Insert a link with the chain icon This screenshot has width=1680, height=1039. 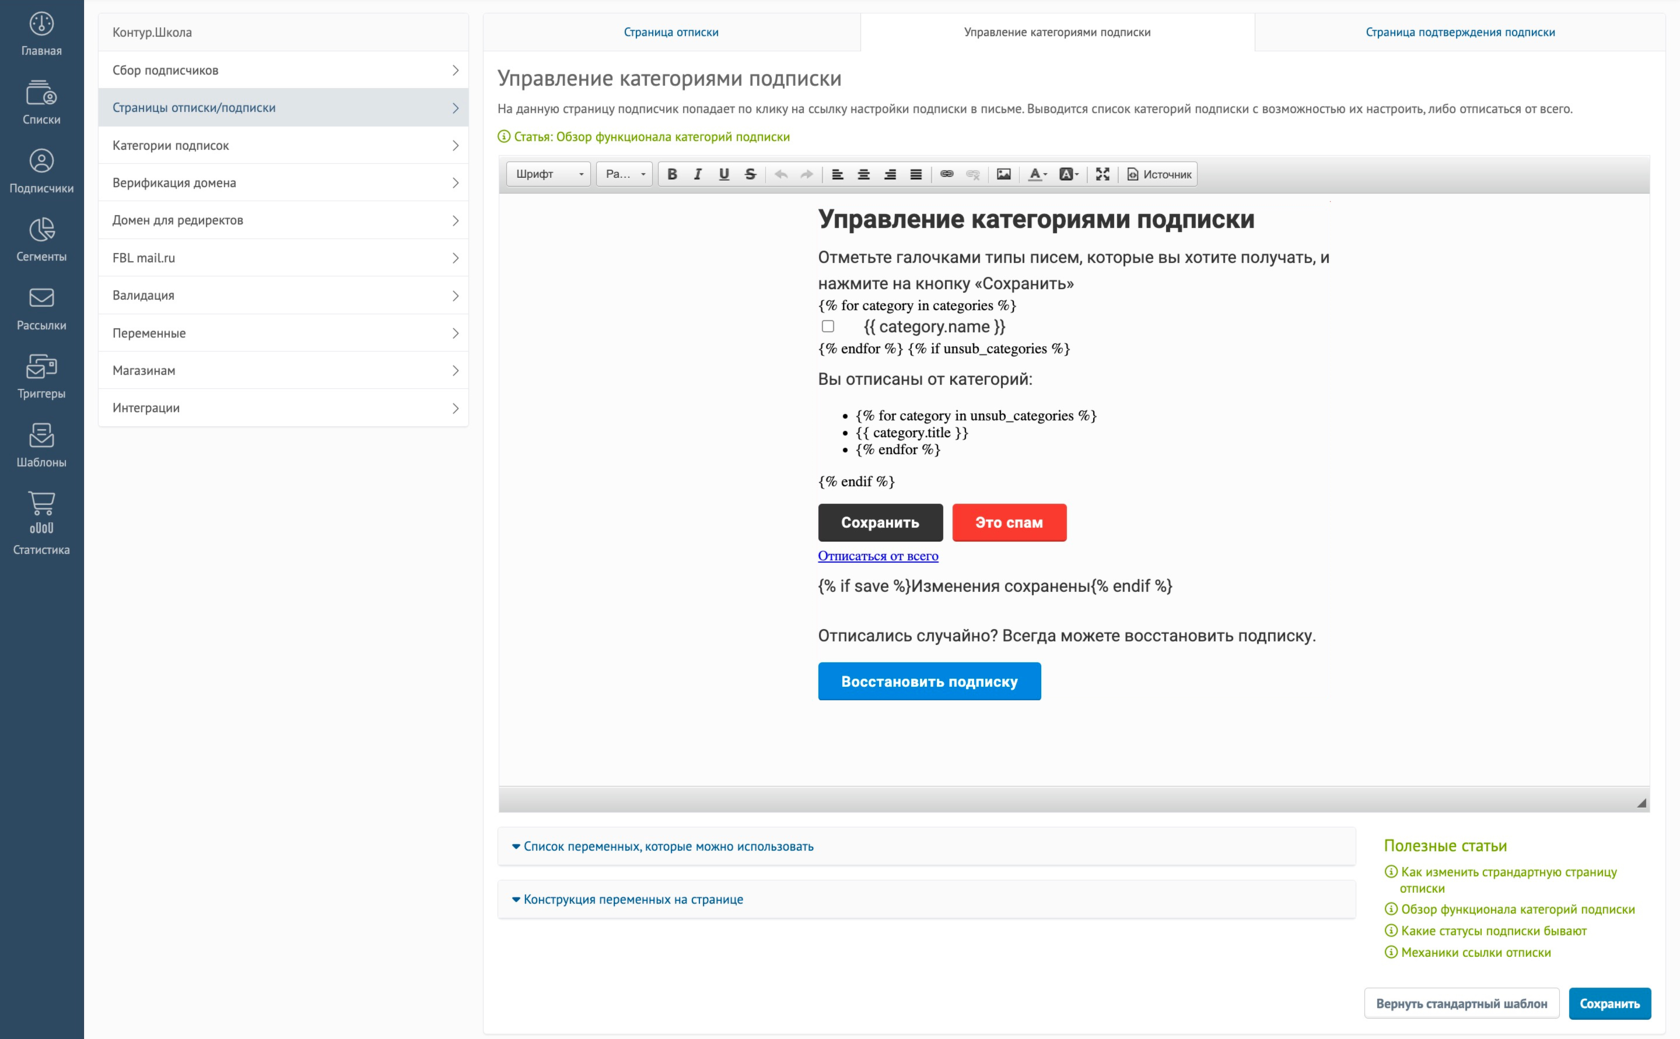(947, 174)
